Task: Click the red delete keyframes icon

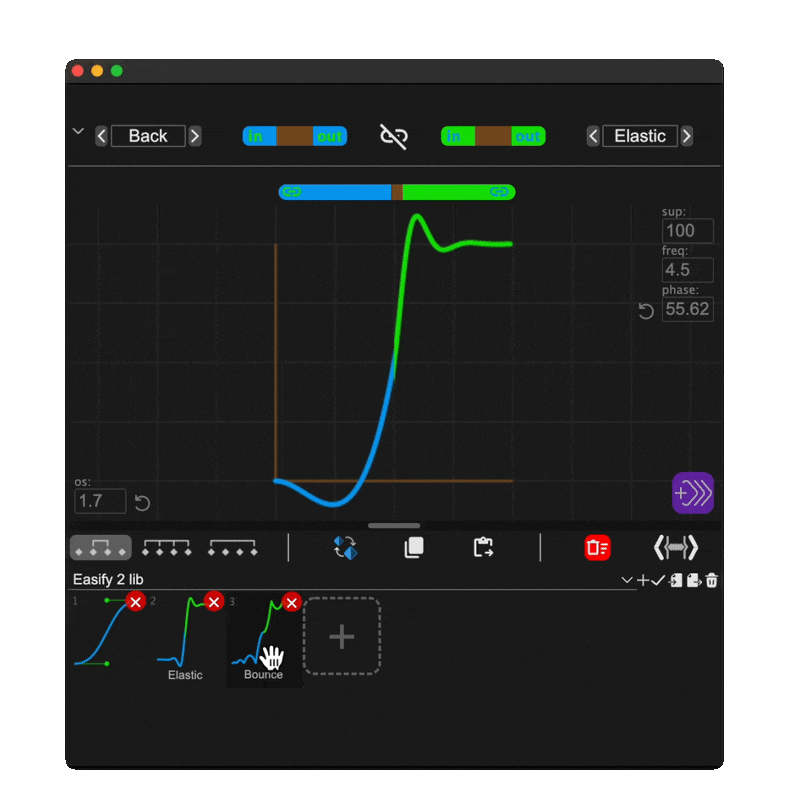Action: (597, 547)
